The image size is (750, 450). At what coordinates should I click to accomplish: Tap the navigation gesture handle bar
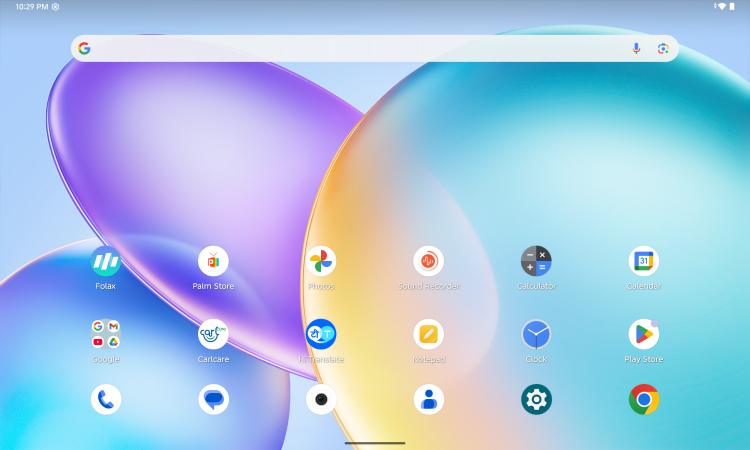pyautogui.click(x=375, y=443)
